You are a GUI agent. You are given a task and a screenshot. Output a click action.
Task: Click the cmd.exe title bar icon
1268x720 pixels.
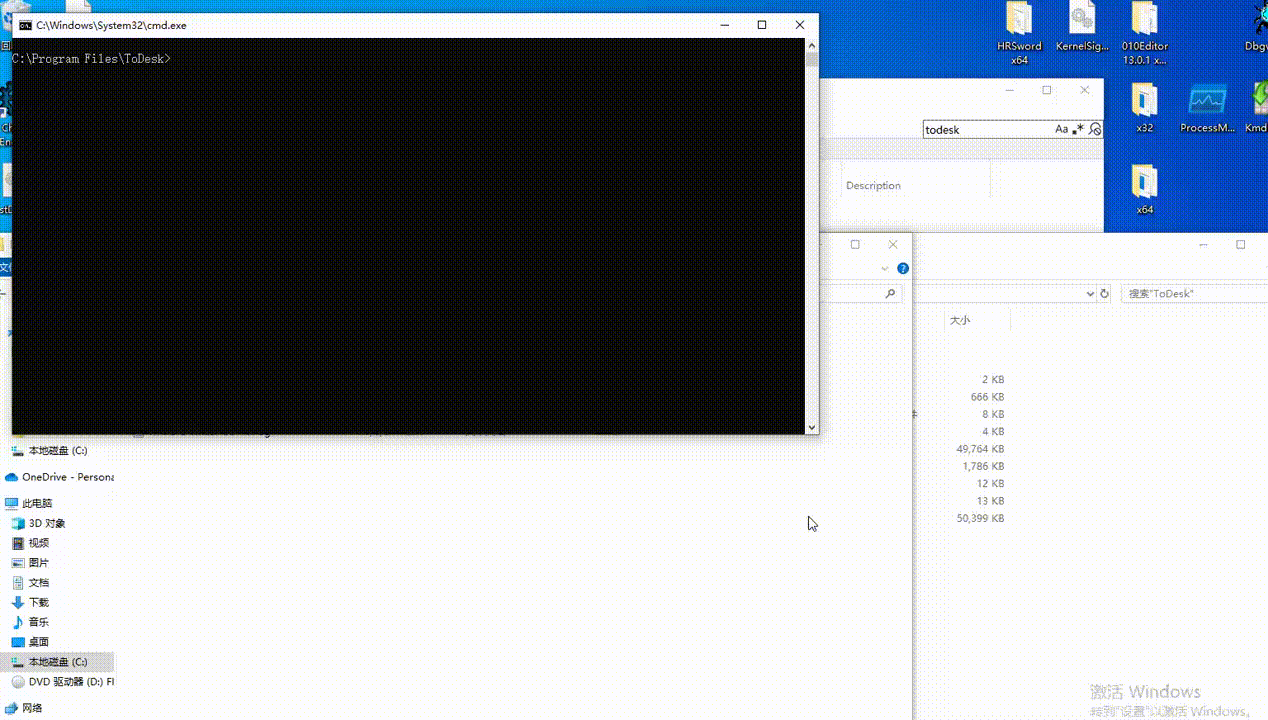tap(25, 25)
